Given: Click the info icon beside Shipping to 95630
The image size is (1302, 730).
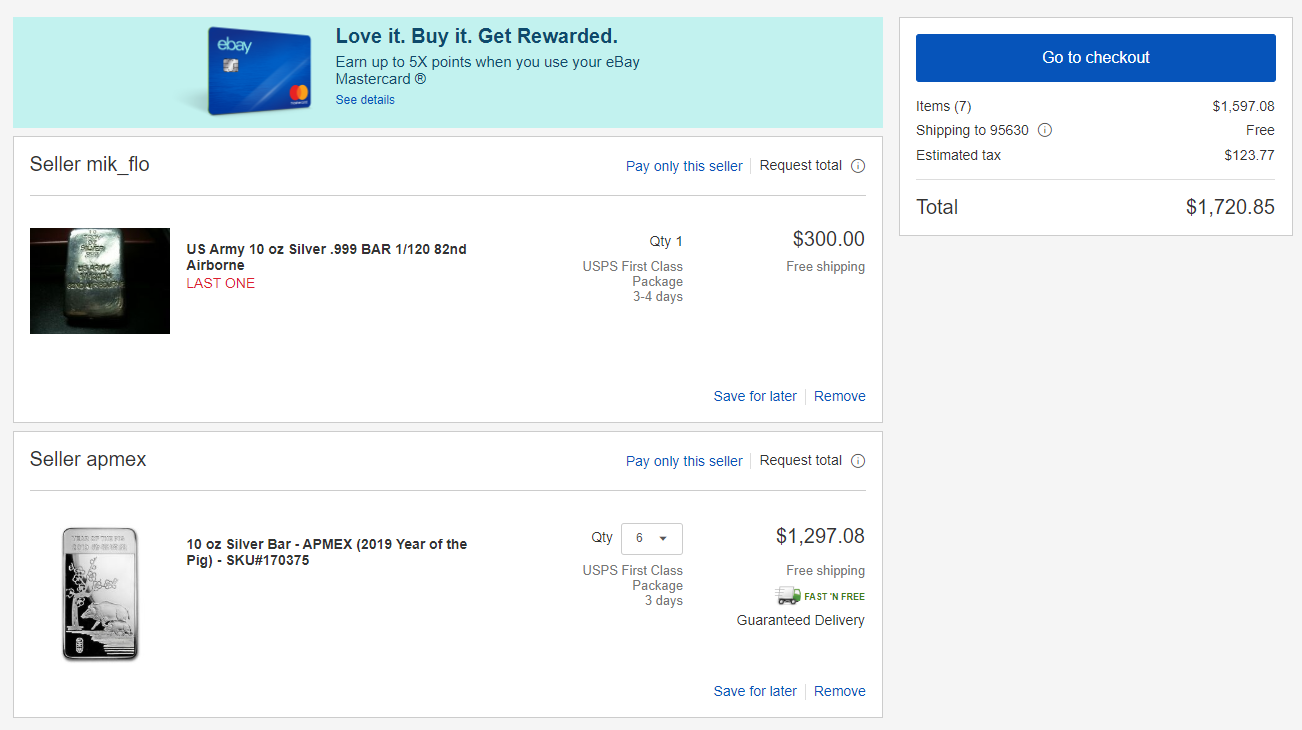Looking at the screenshot, I should [x=1045, y=130].
